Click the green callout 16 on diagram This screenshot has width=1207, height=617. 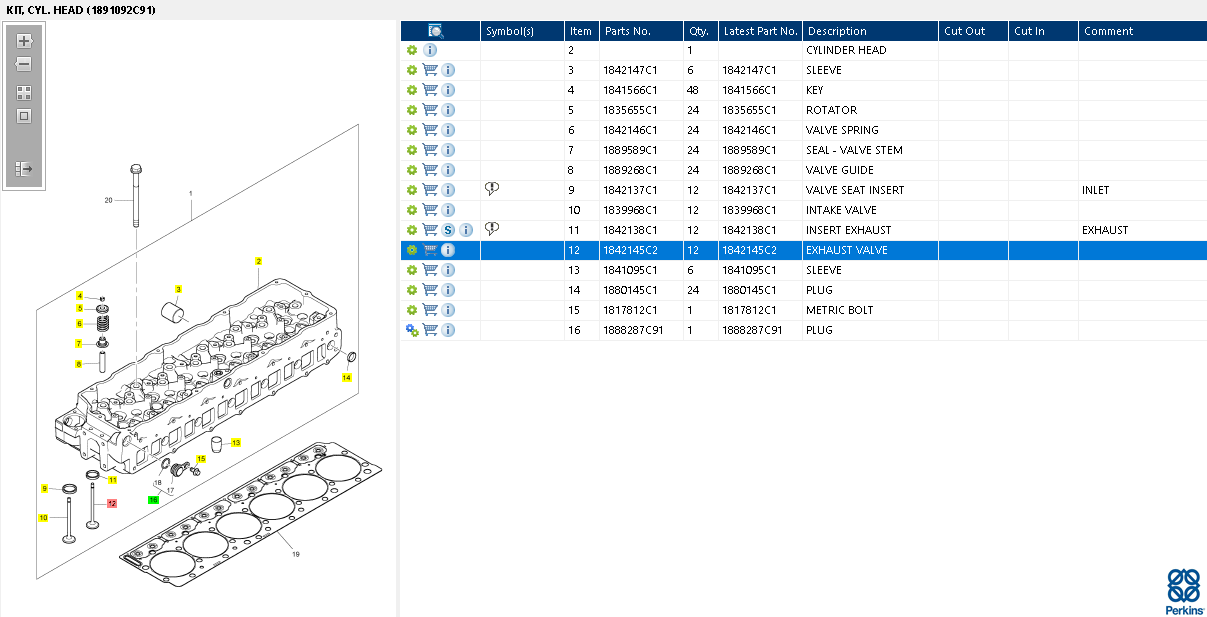153,498
